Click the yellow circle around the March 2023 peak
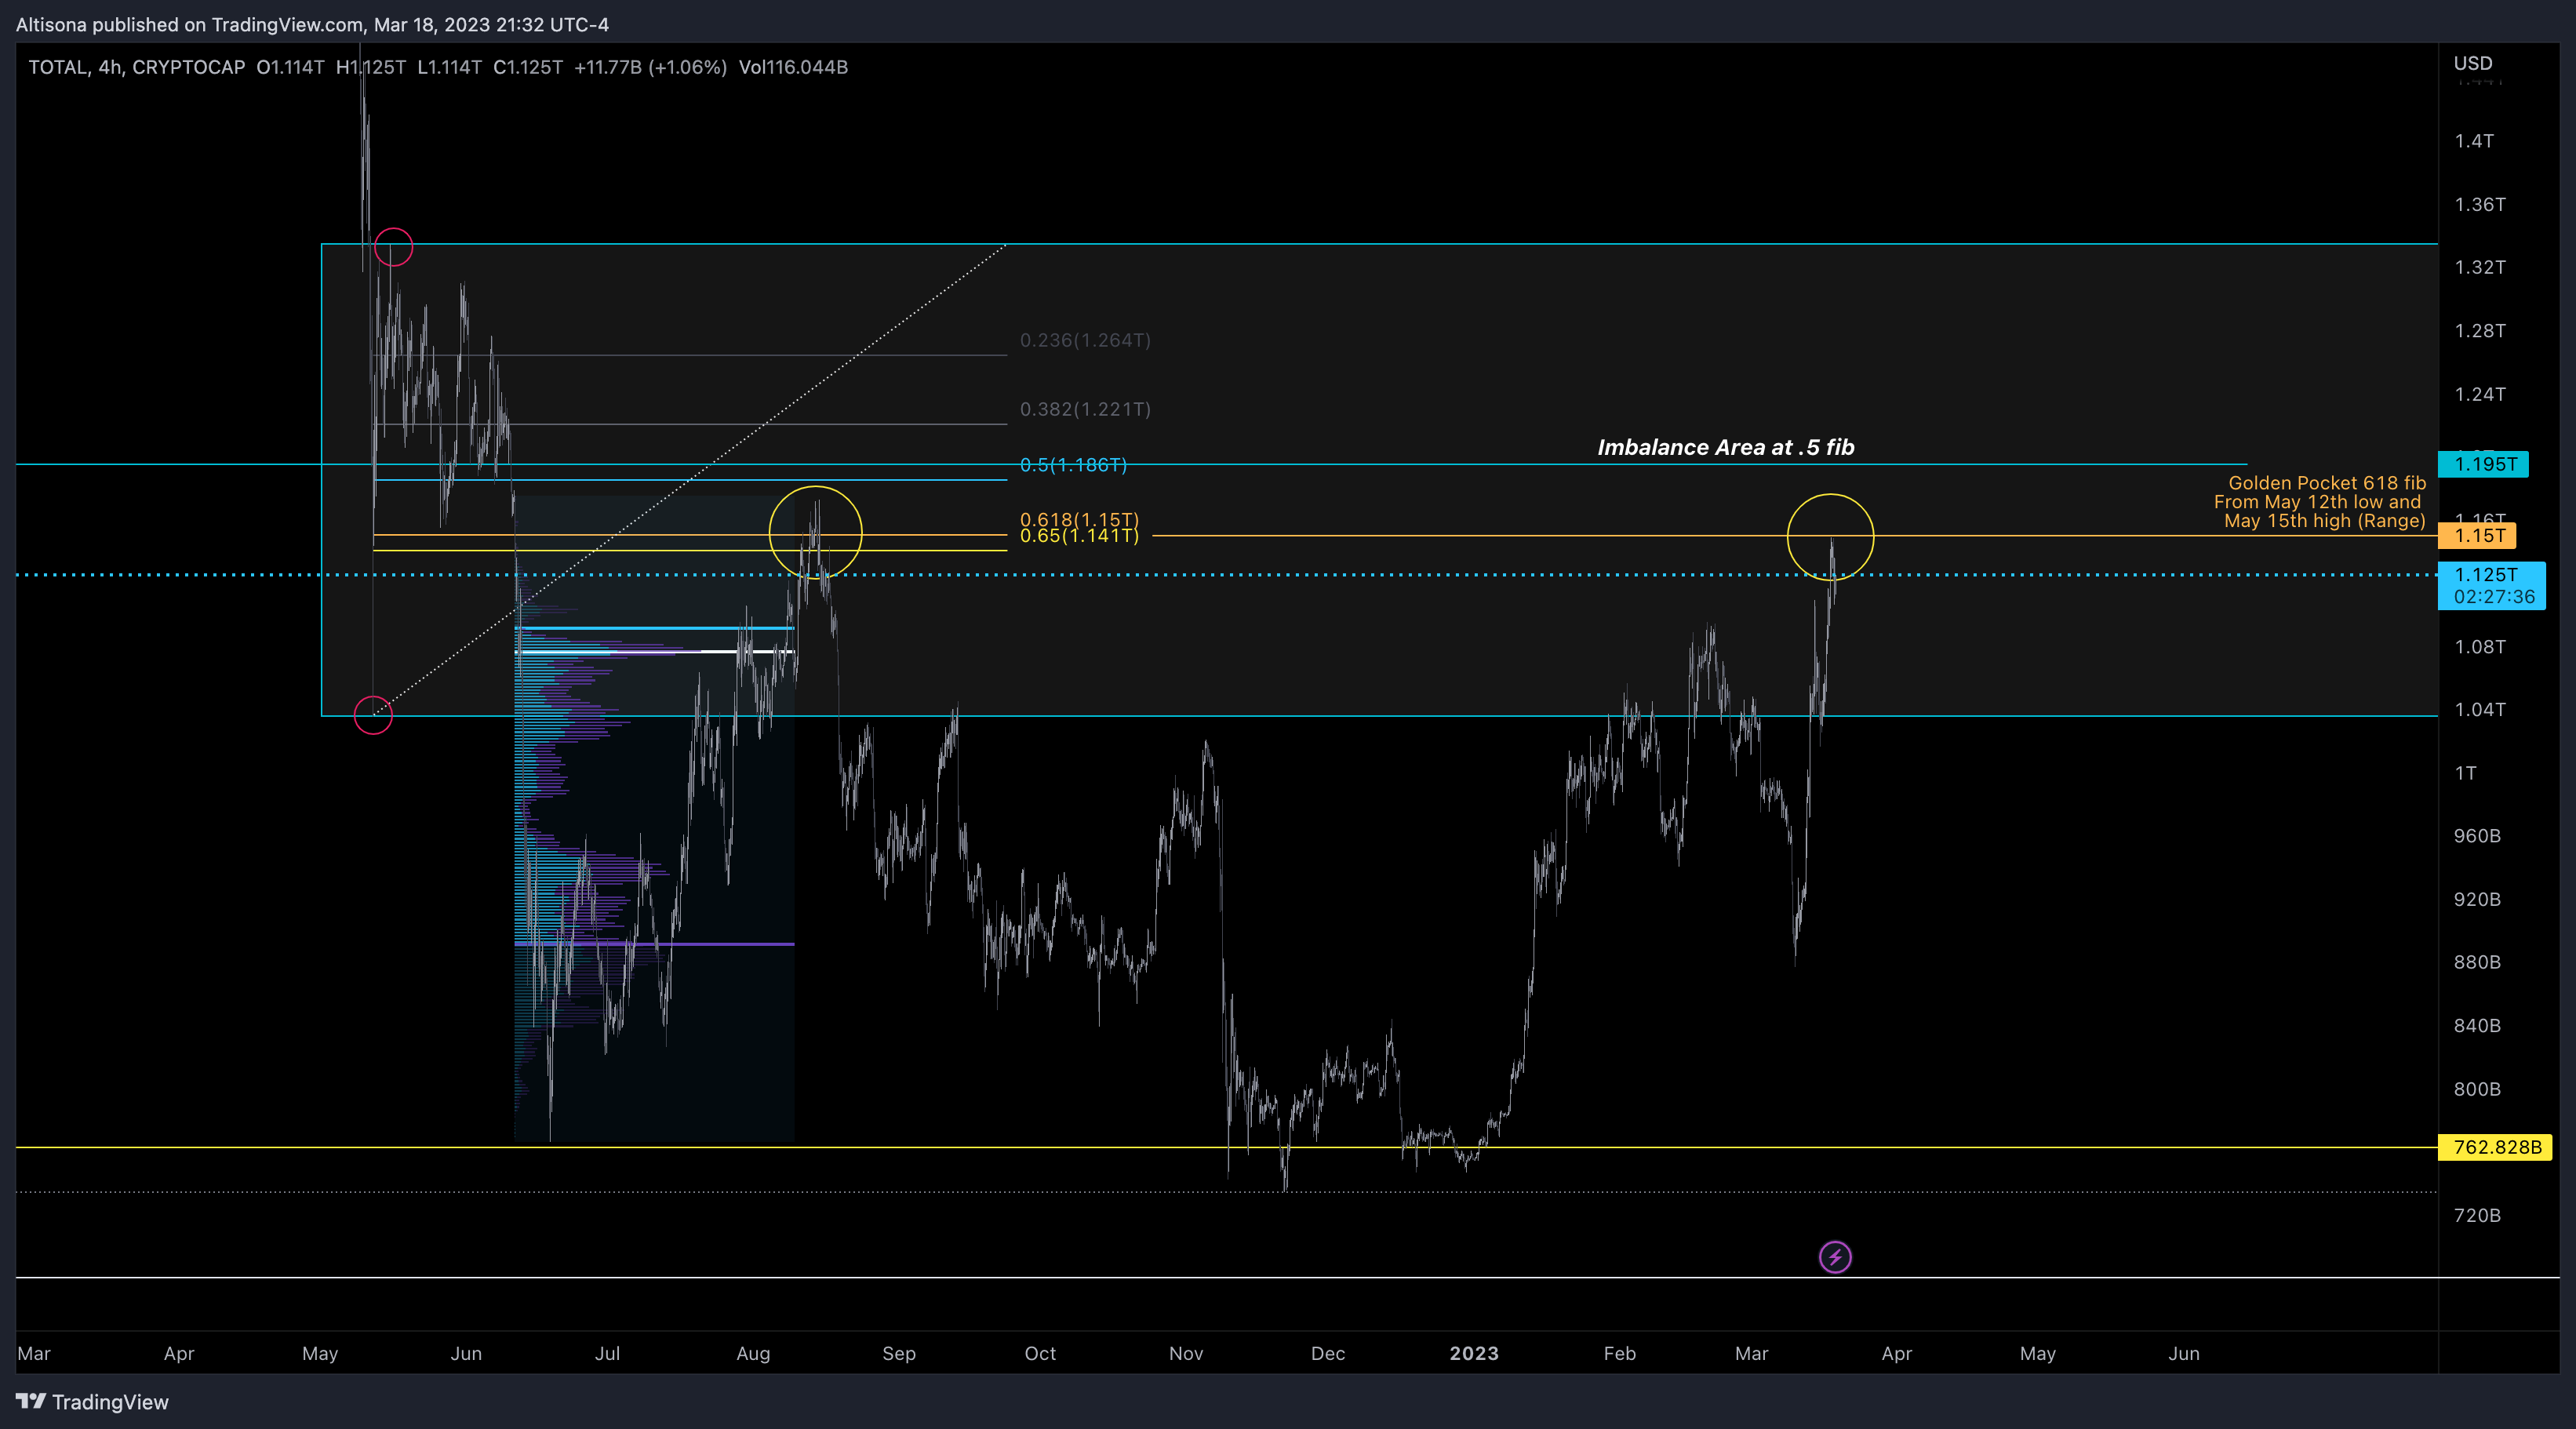The width and height of the screenshot is (2576, 1429). pos(1830,537)
